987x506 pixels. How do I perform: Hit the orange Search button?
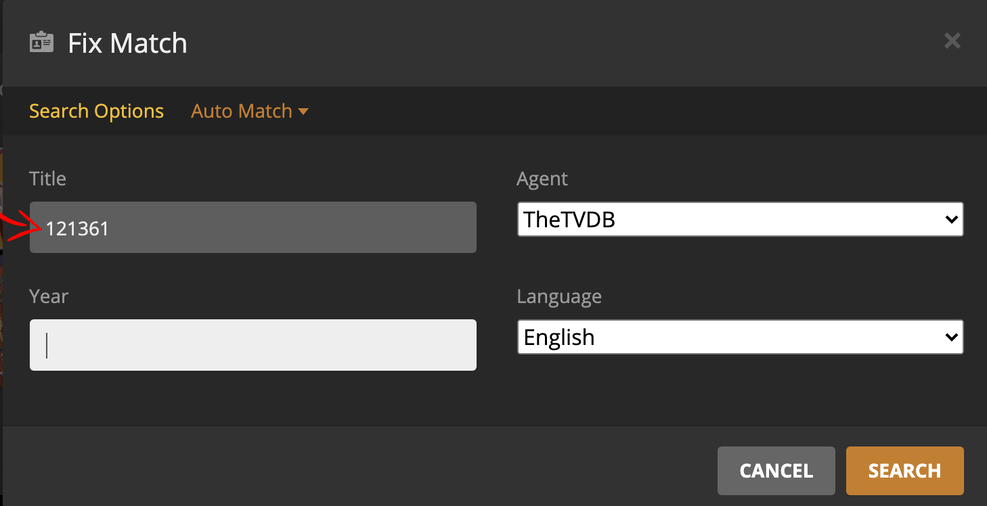point(904,471)
